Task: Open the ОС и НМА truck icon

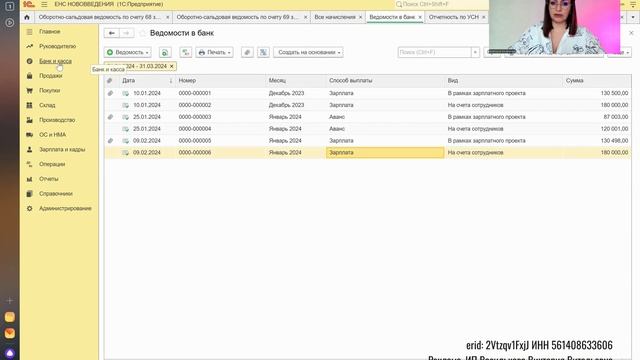Action: pos(29,135)
